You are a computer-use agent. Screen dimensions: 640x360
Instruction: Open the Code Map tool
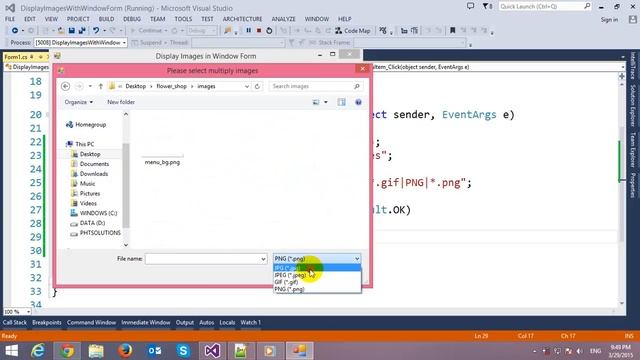353,31
